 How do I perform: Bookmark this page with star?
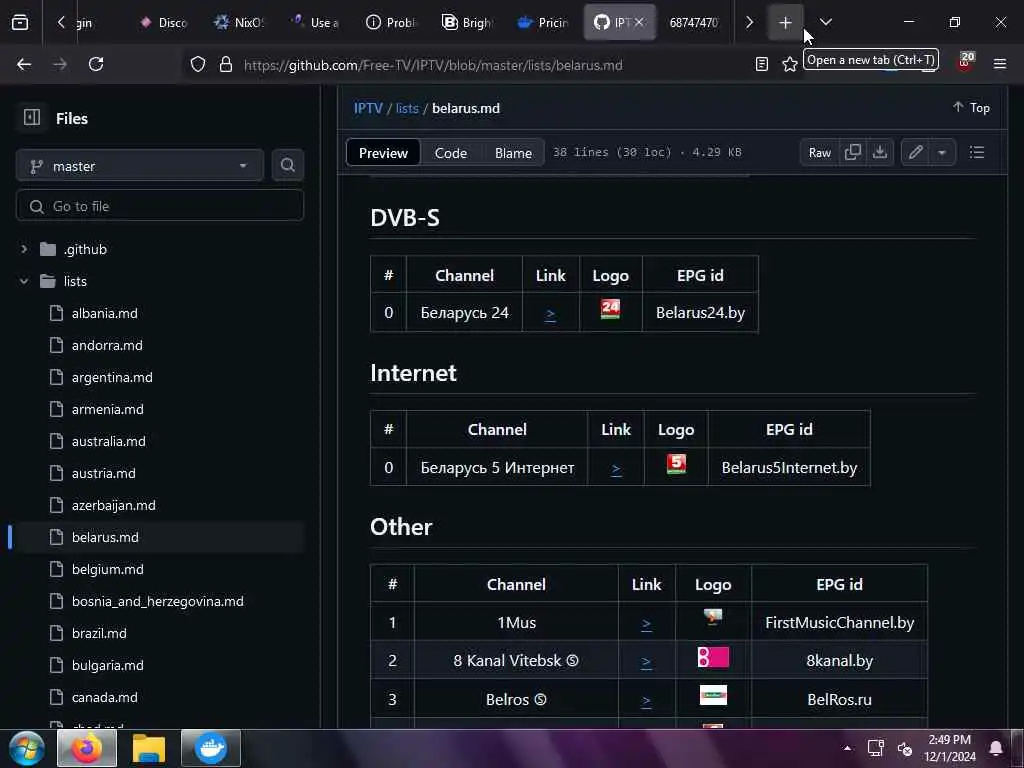[790, 64]
